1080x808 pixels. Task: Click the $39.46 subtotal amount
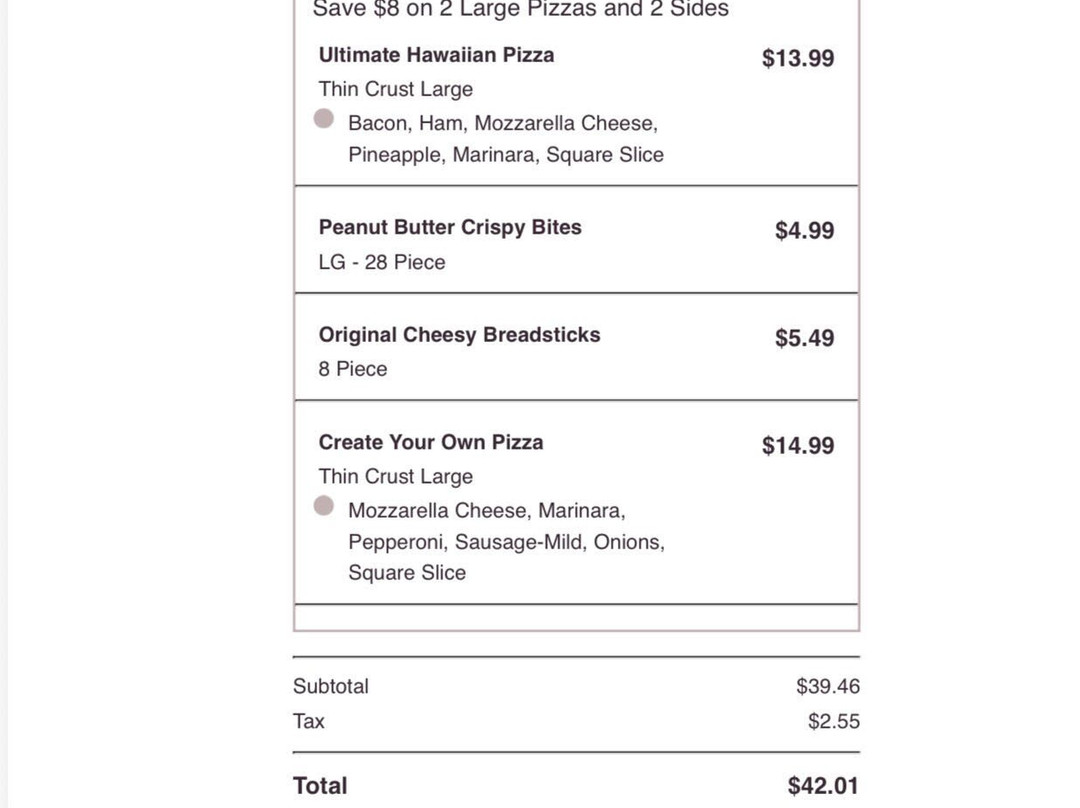827,686
